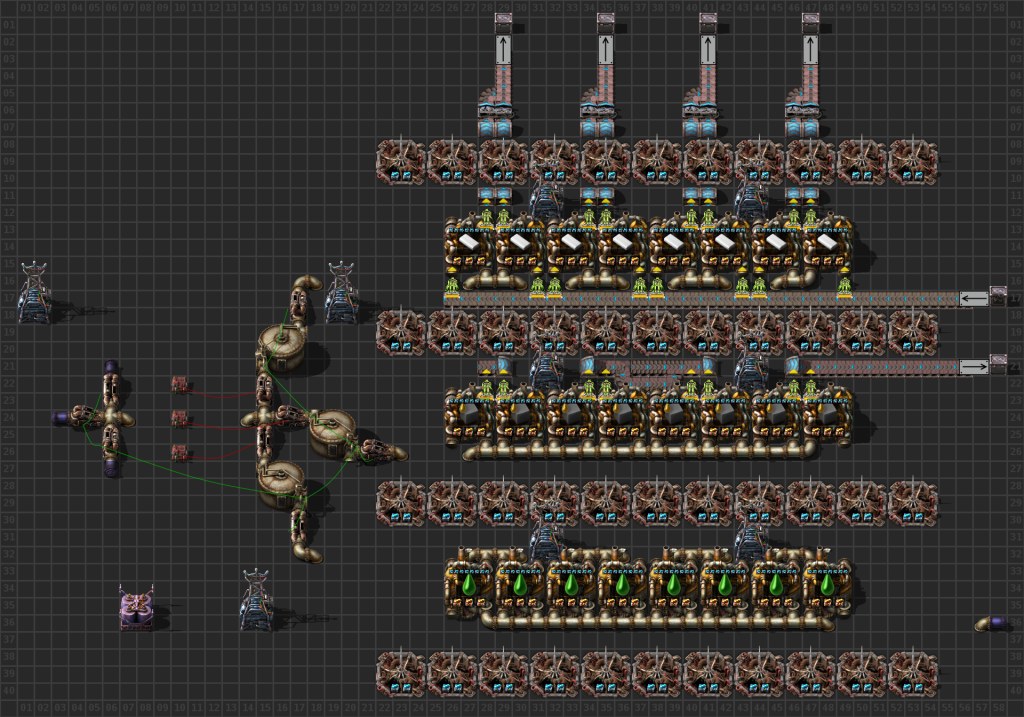
Task: Open the third plastic bar chemical plant
Action: pyautogui.click(x=571, y=246)
